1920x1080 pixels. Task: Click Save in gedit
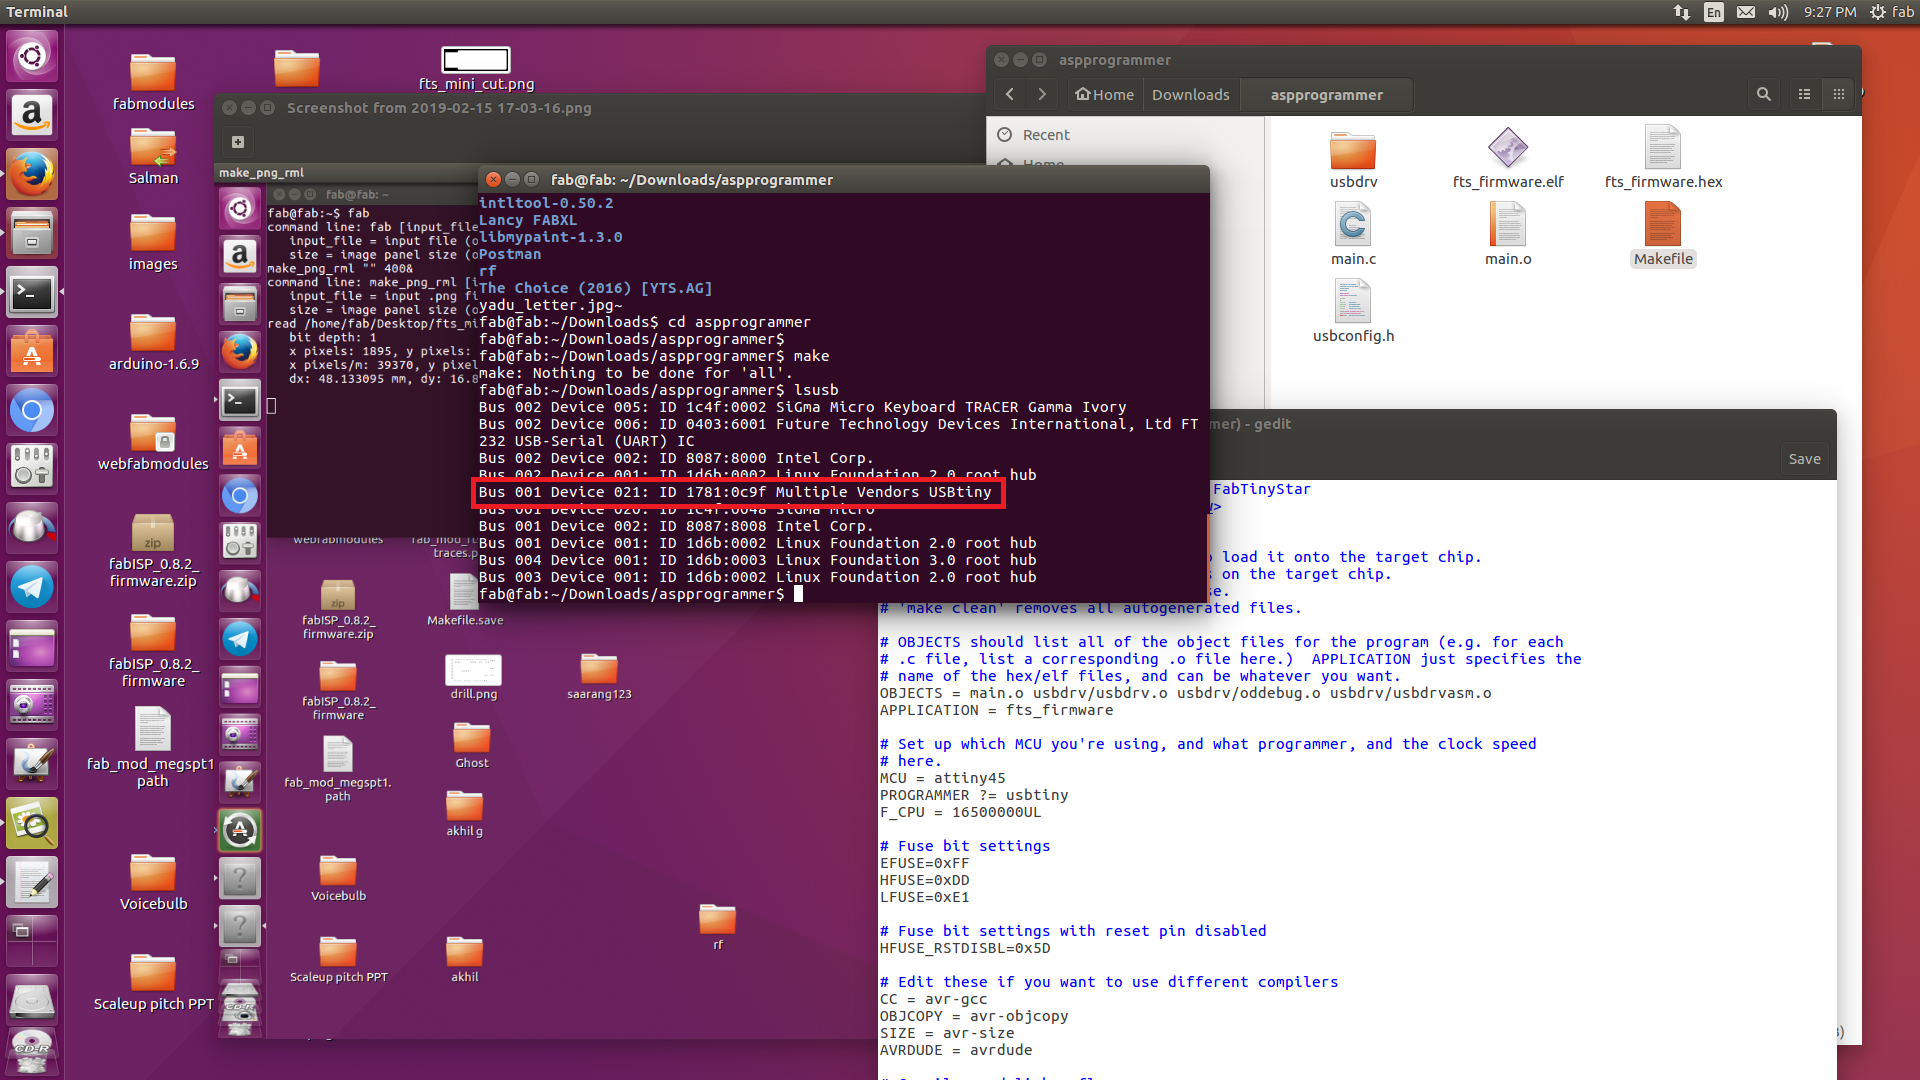click(1804, 459)
